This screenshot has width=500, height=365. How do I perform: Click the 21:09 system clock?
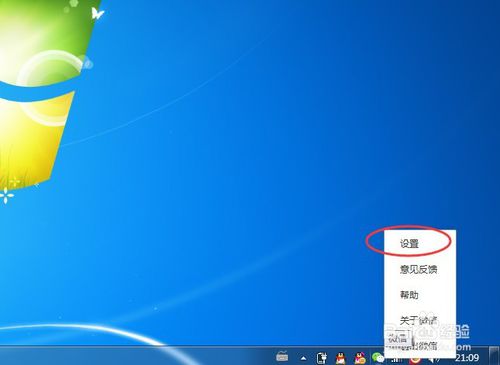(467, 358)
